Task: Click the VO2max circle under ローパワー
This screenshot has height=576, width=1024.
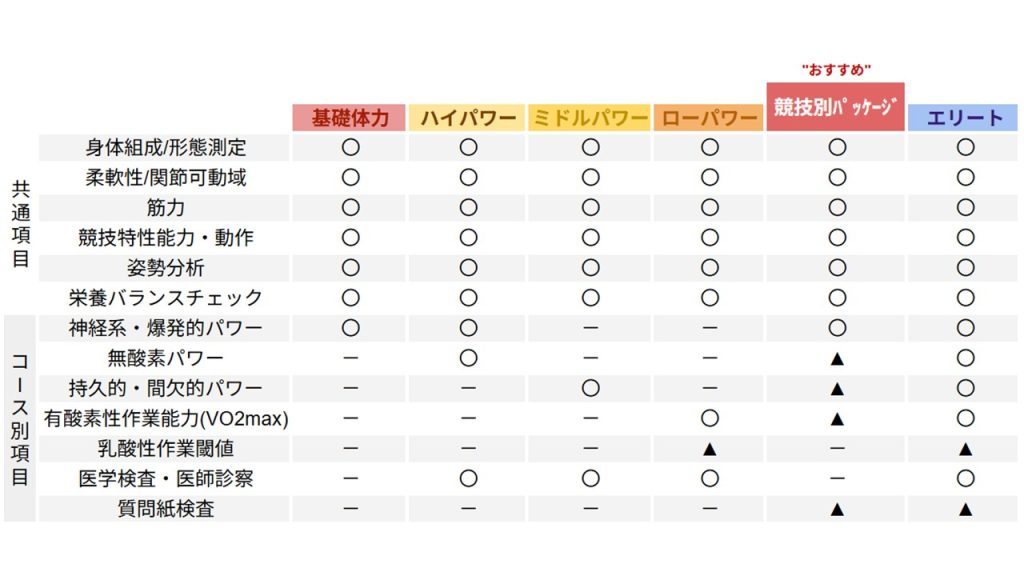Action: (710, 418)
